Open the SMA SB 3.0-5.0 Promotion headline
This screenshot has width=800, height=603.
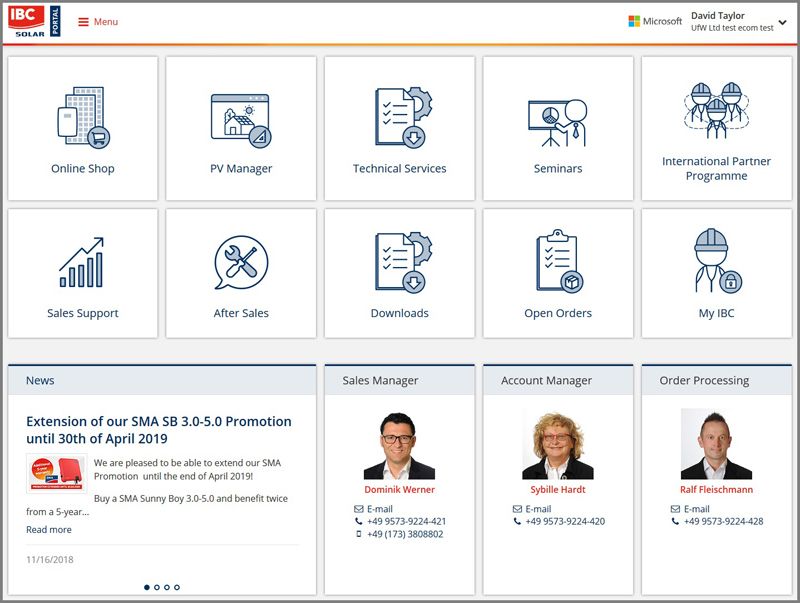coord(159,430)
